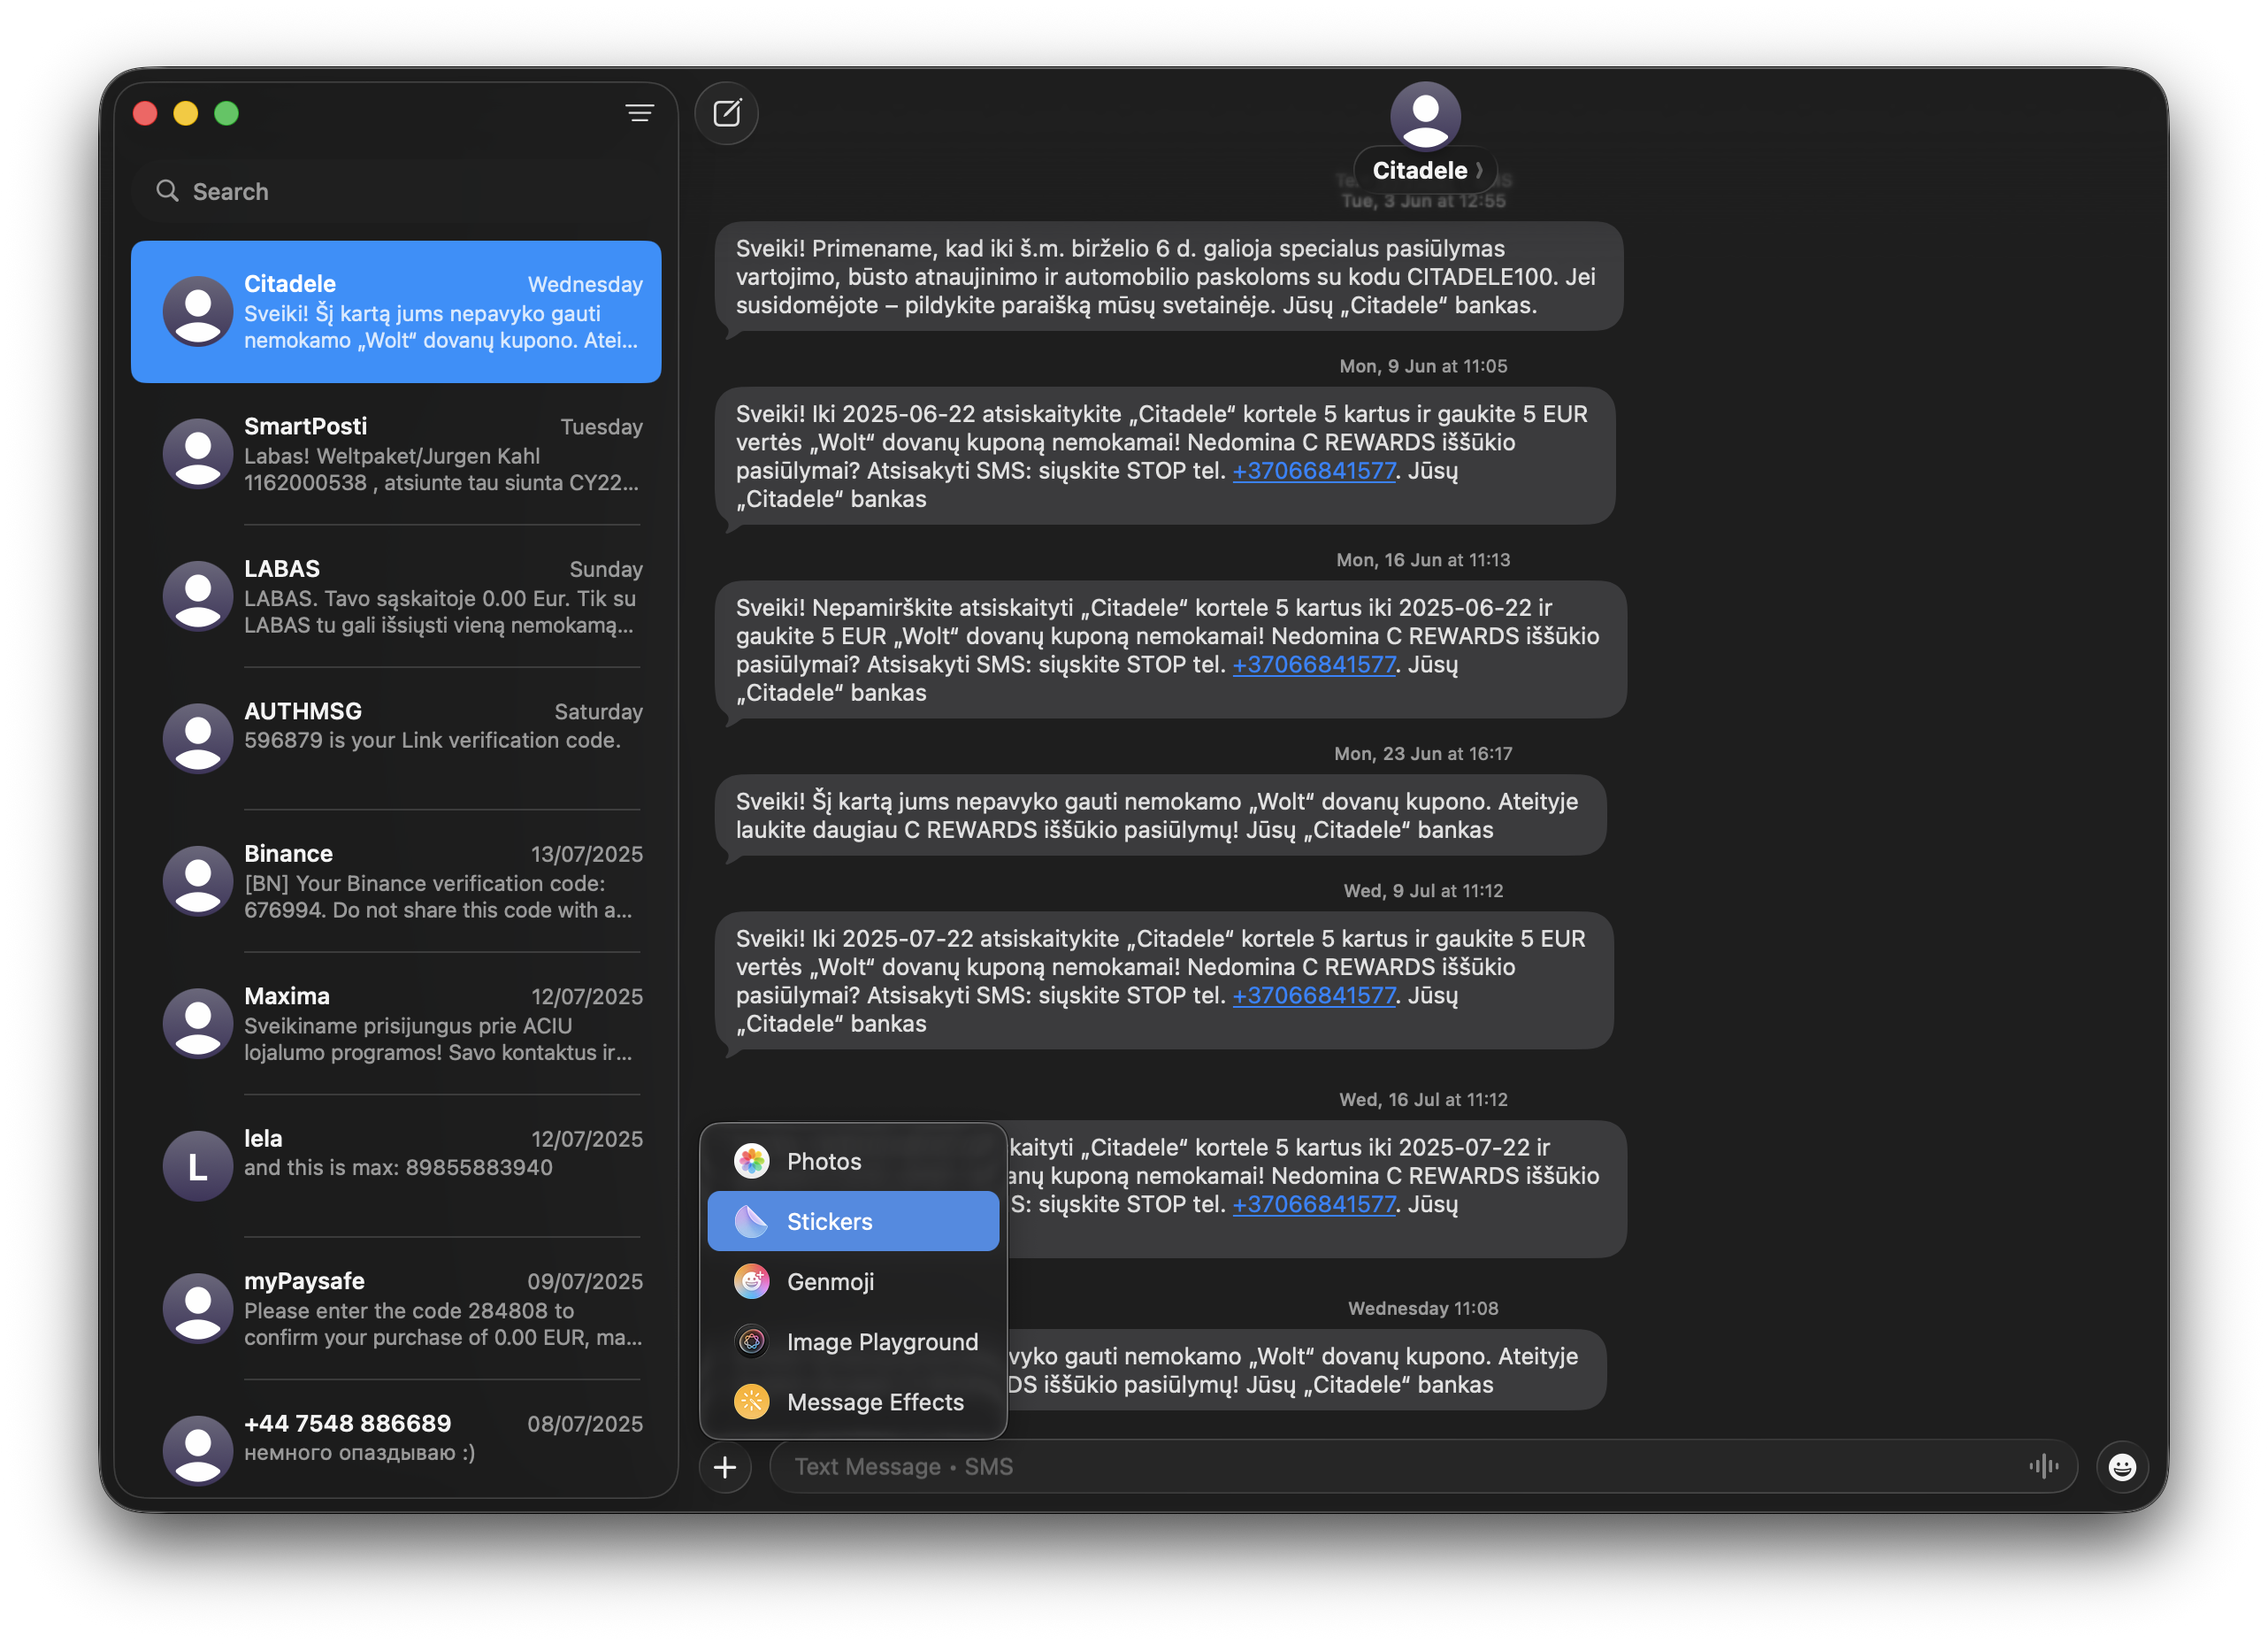Screen dimensions: 2268x1644
Task: Click Photos icon in popup menu
Action: click(x=752, y=1161)
